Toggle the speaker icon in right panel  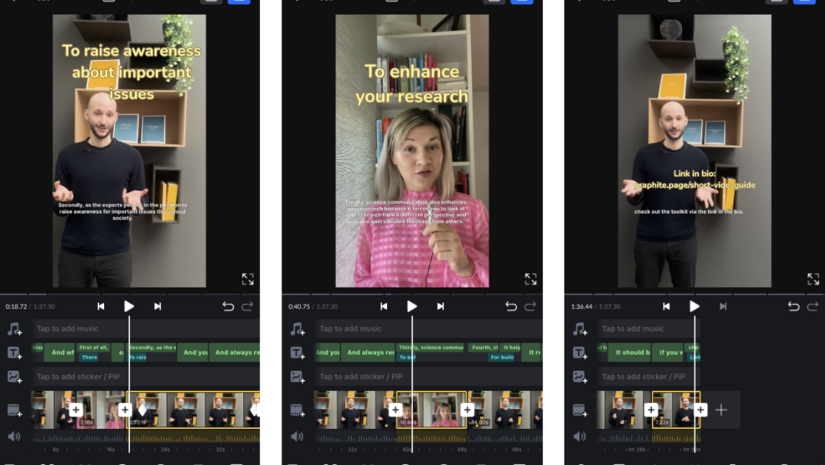[x=579, y=437]
